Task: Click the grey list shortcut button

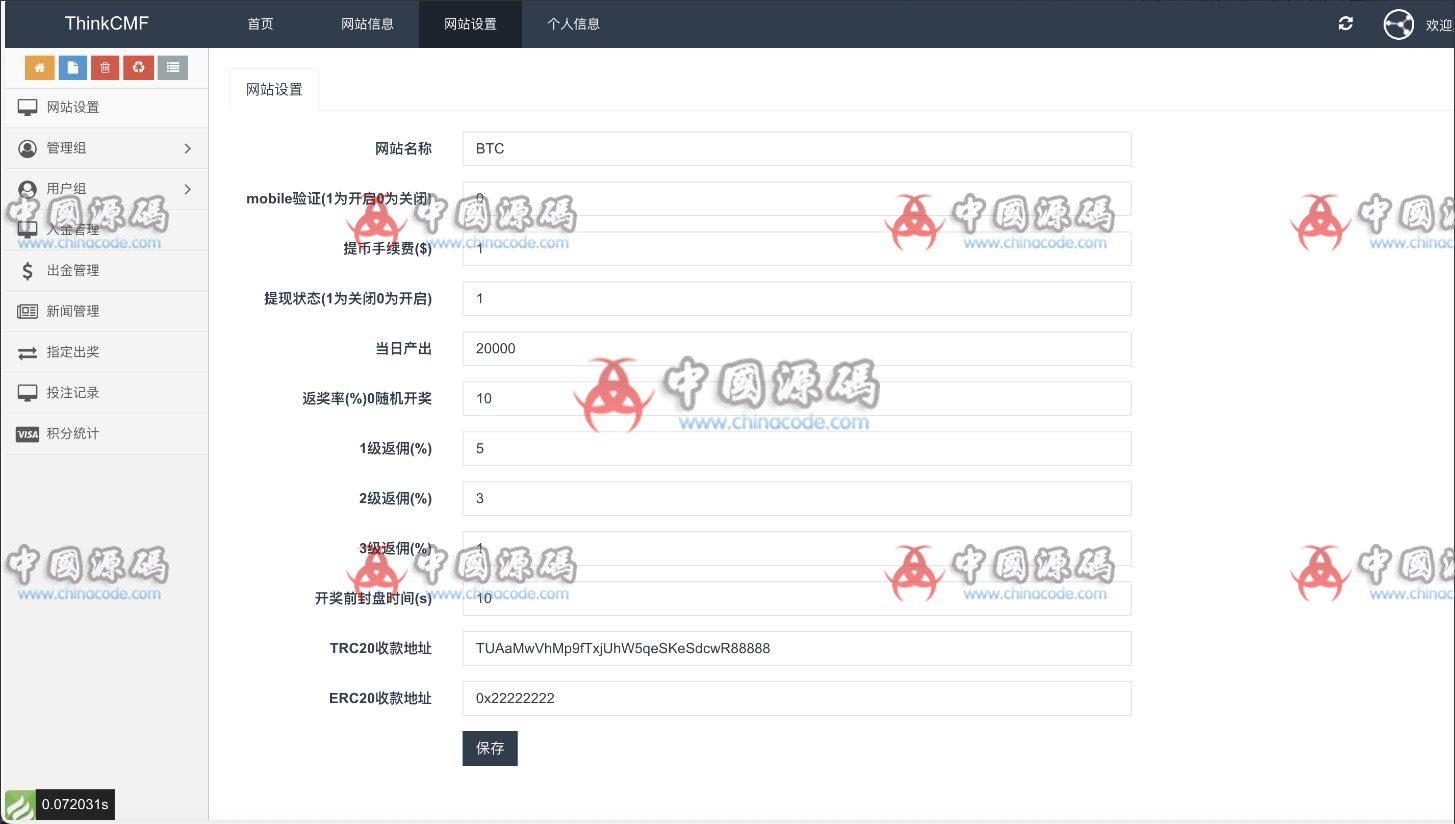Action: click(x=173, y=68)
